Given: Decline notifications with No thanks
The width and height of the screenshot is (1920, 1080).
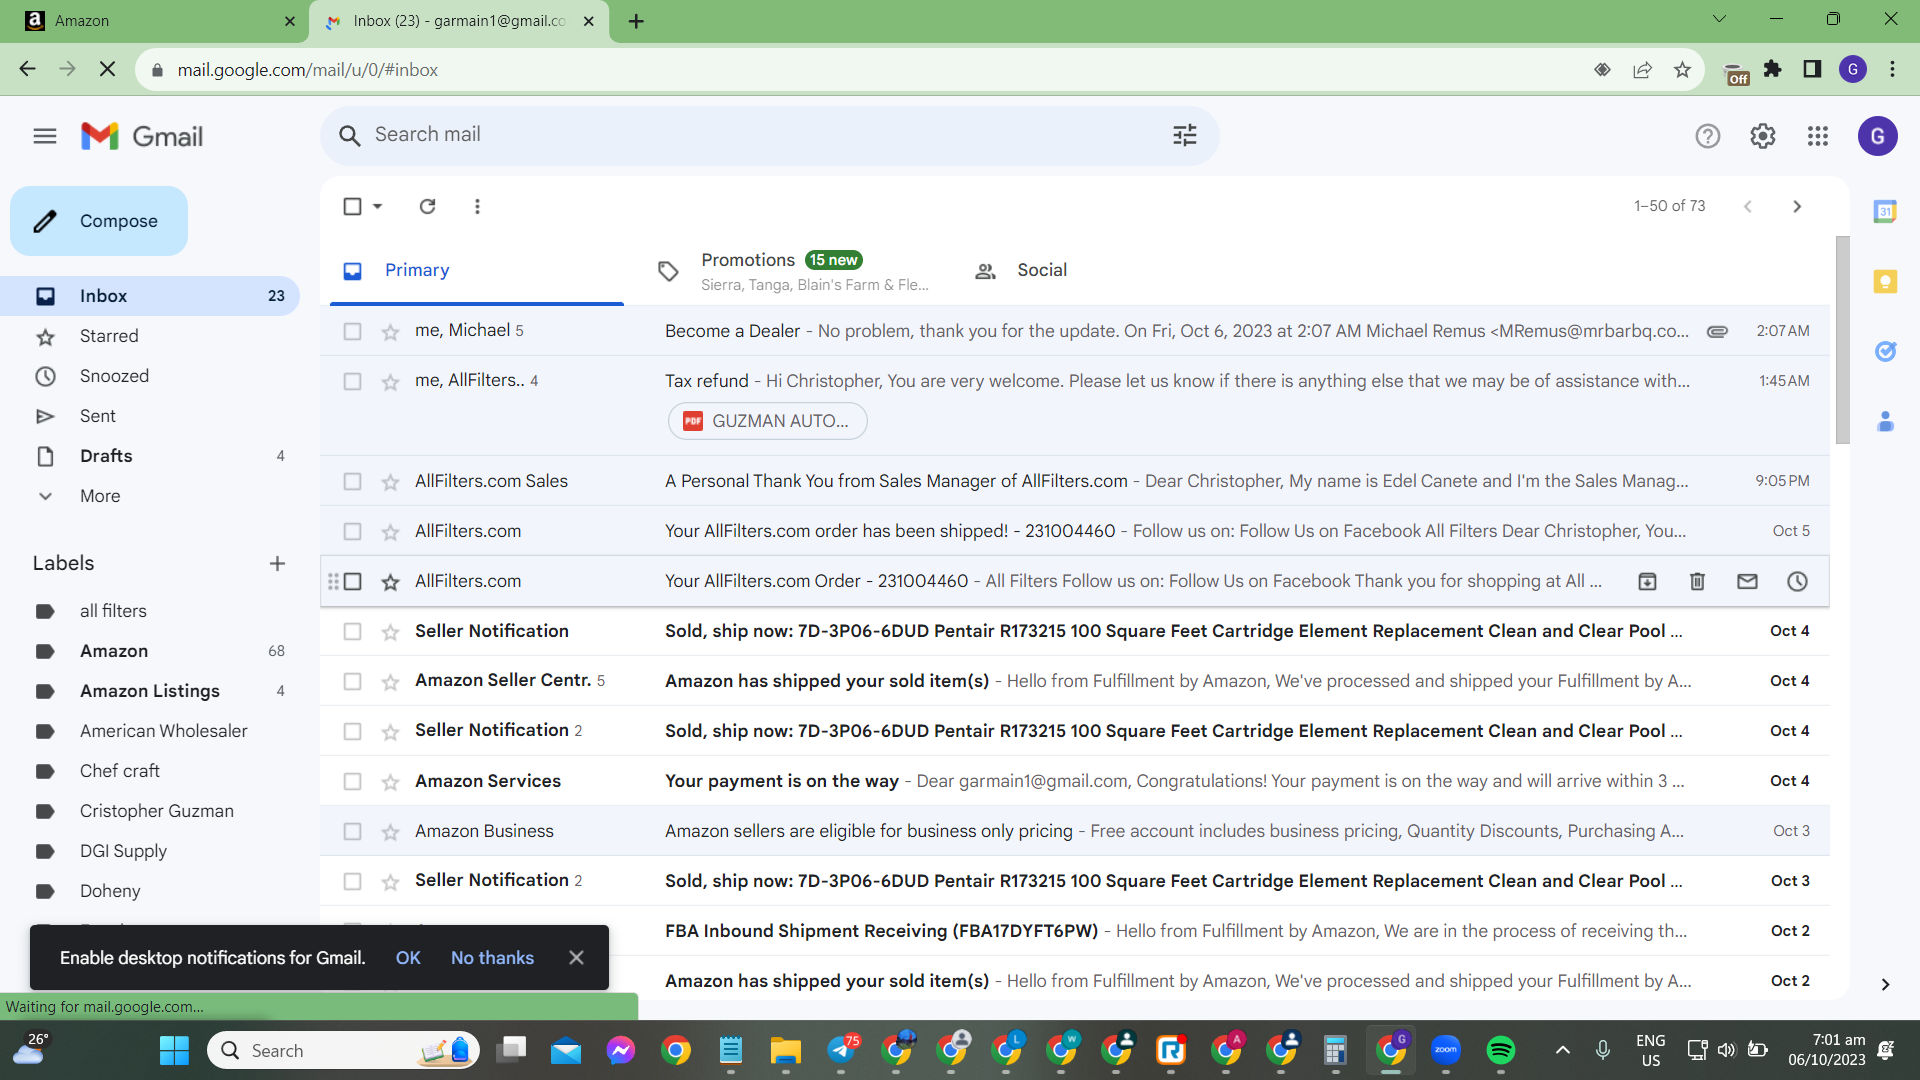Looking at the screenshot, I should (492, 958).
